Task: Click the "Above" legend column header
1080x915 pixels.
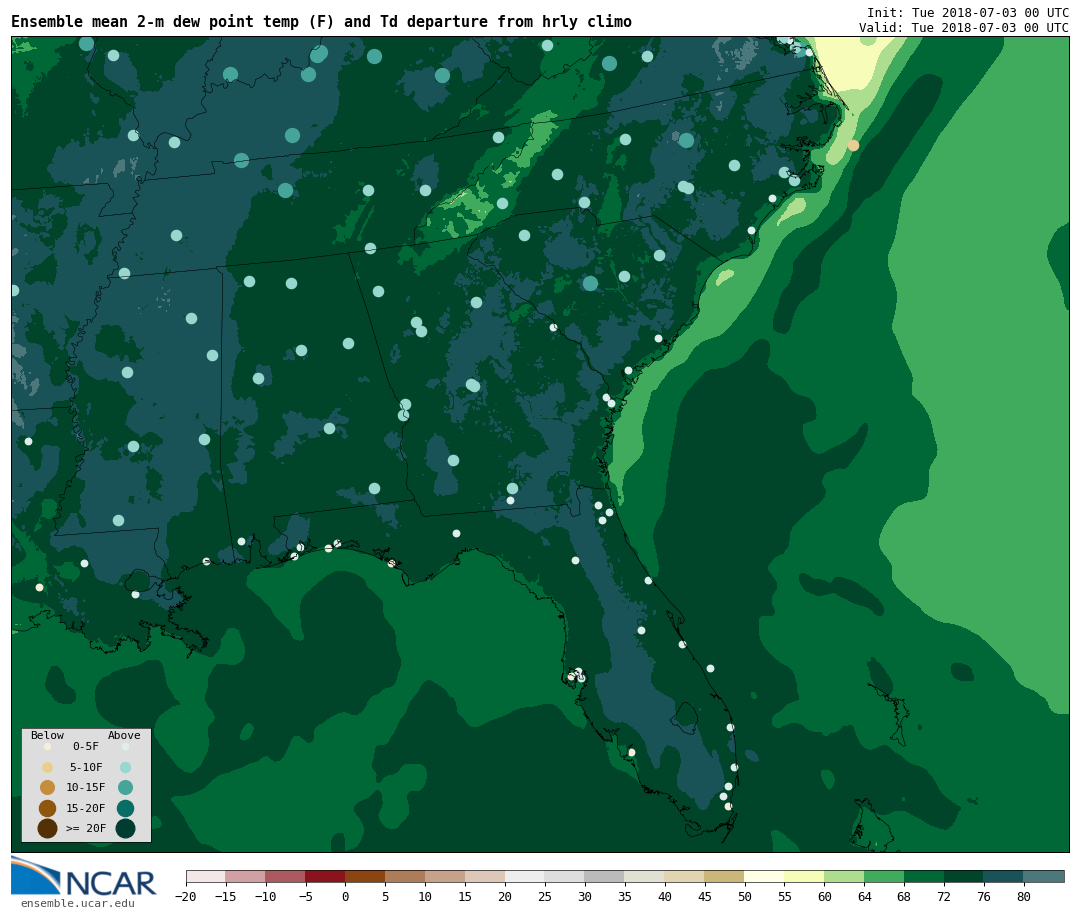Action: click(x=124, y=735)
